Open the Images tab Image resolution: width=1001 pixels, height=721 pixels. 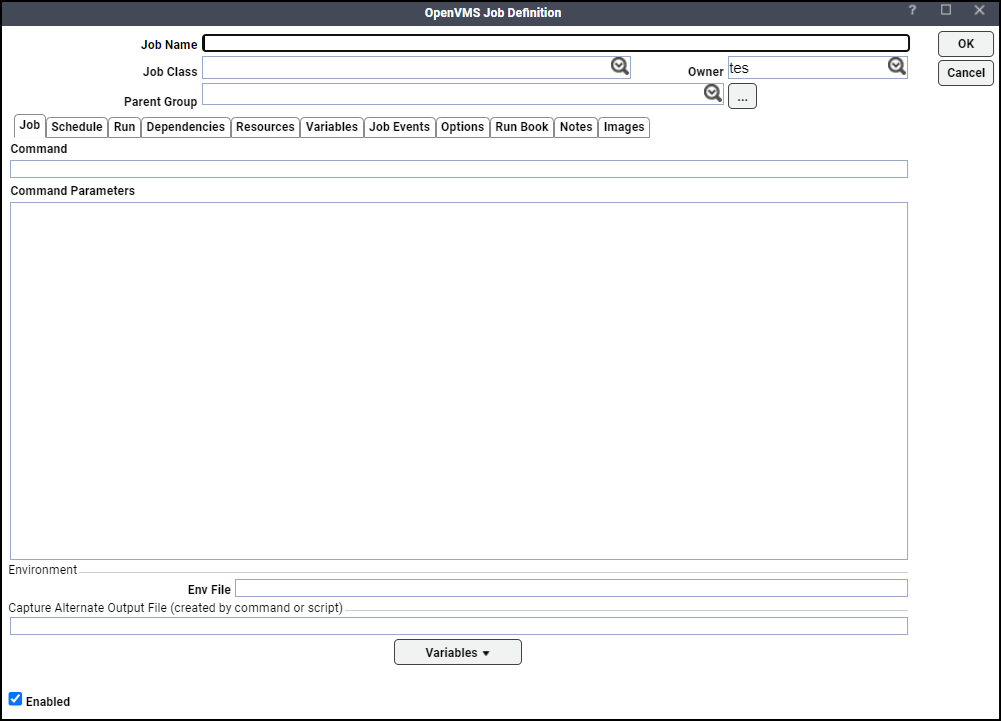click(x=623, y=127)
